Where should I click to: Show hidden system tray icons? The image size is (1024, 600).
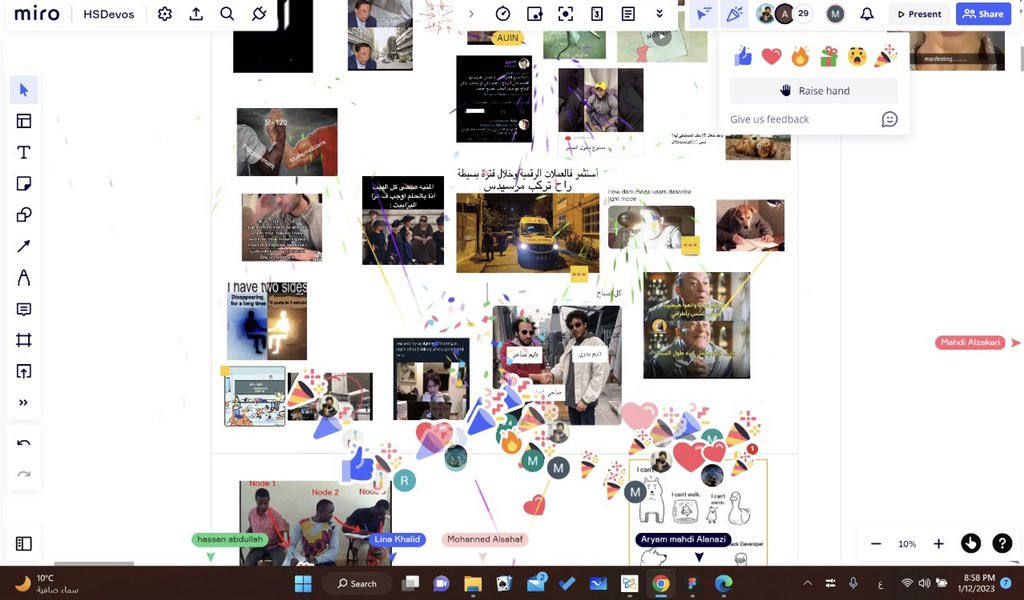[x=808, y=583]
